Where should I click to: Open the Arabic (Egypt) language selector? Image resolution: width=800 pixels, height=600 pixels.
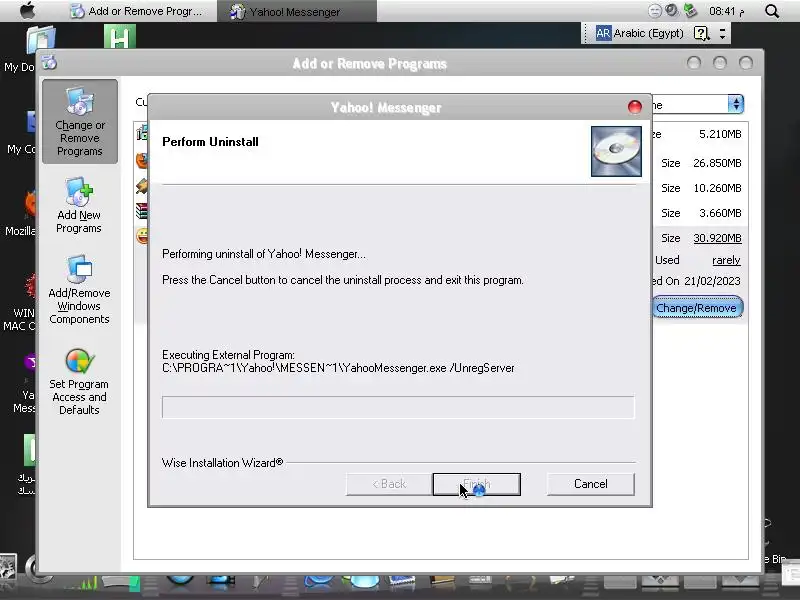(x=648, y=34)
